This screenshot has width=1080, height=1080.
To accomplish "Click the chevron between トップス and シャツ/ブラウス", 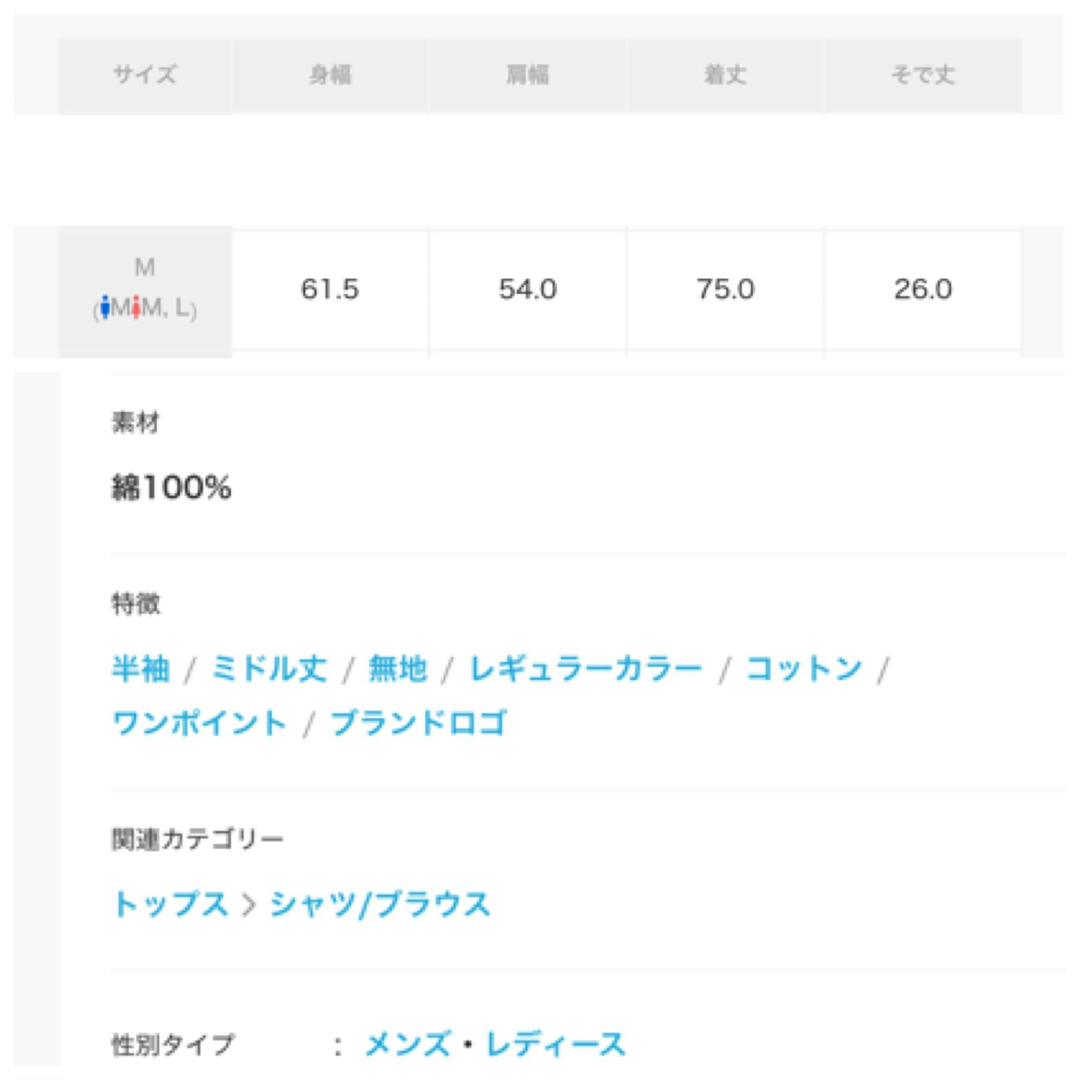I will tap(249, 904).
